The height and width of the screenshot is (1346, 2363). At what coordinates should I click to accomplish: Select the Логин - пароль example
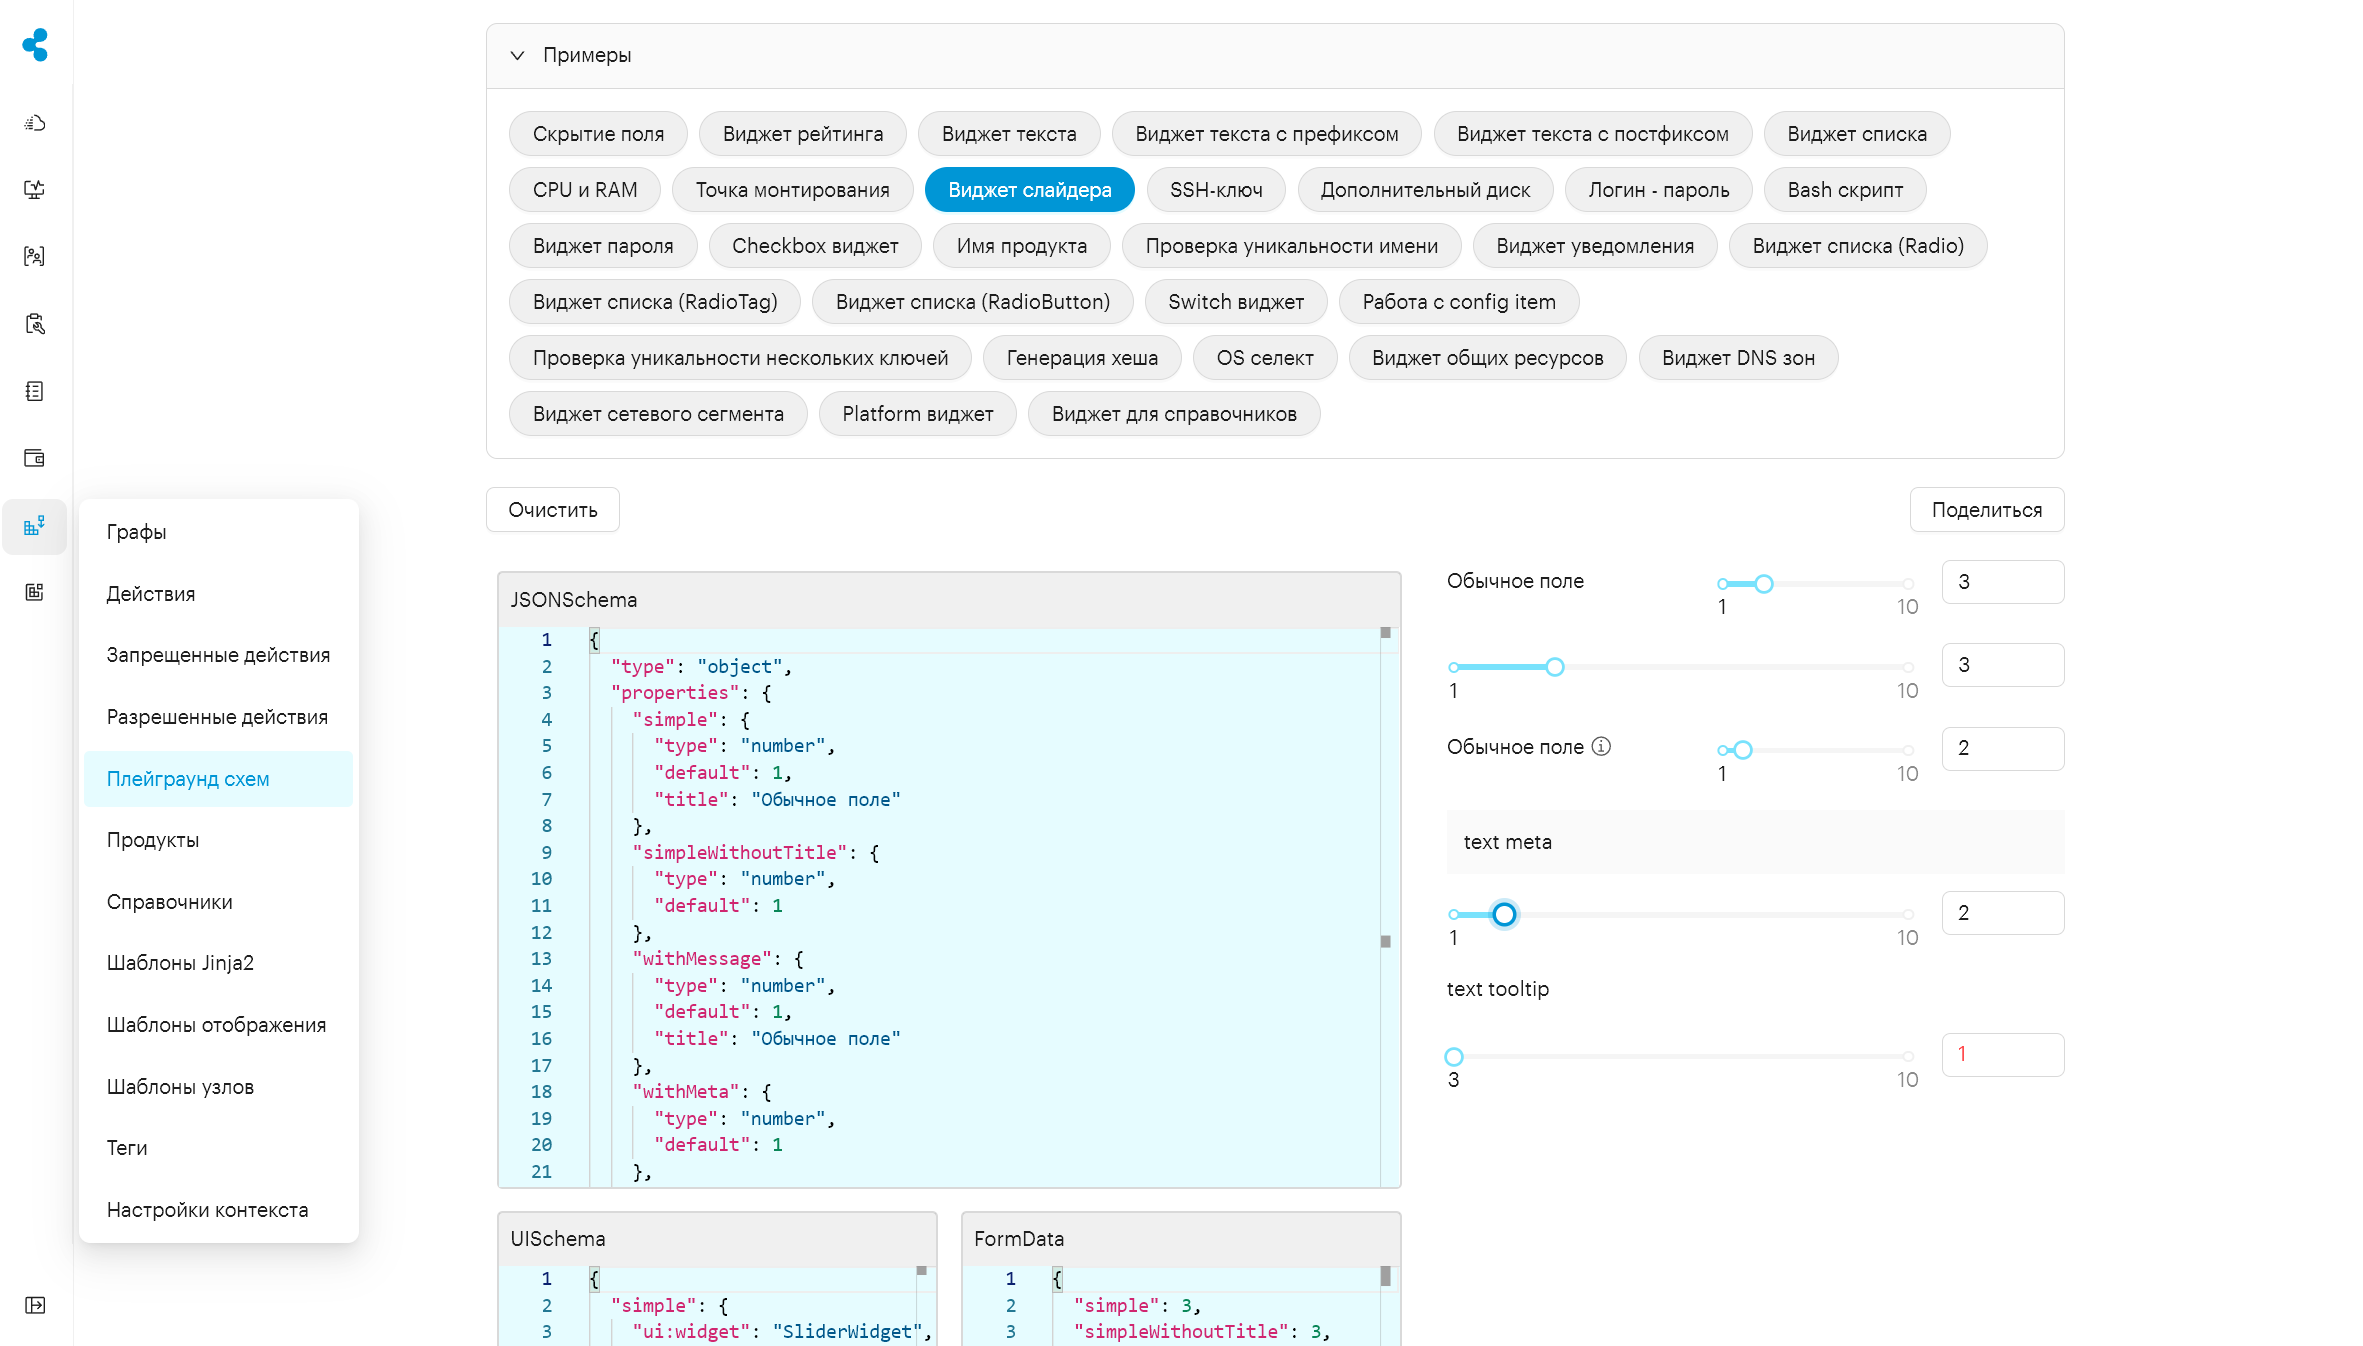coord(1659,190)
